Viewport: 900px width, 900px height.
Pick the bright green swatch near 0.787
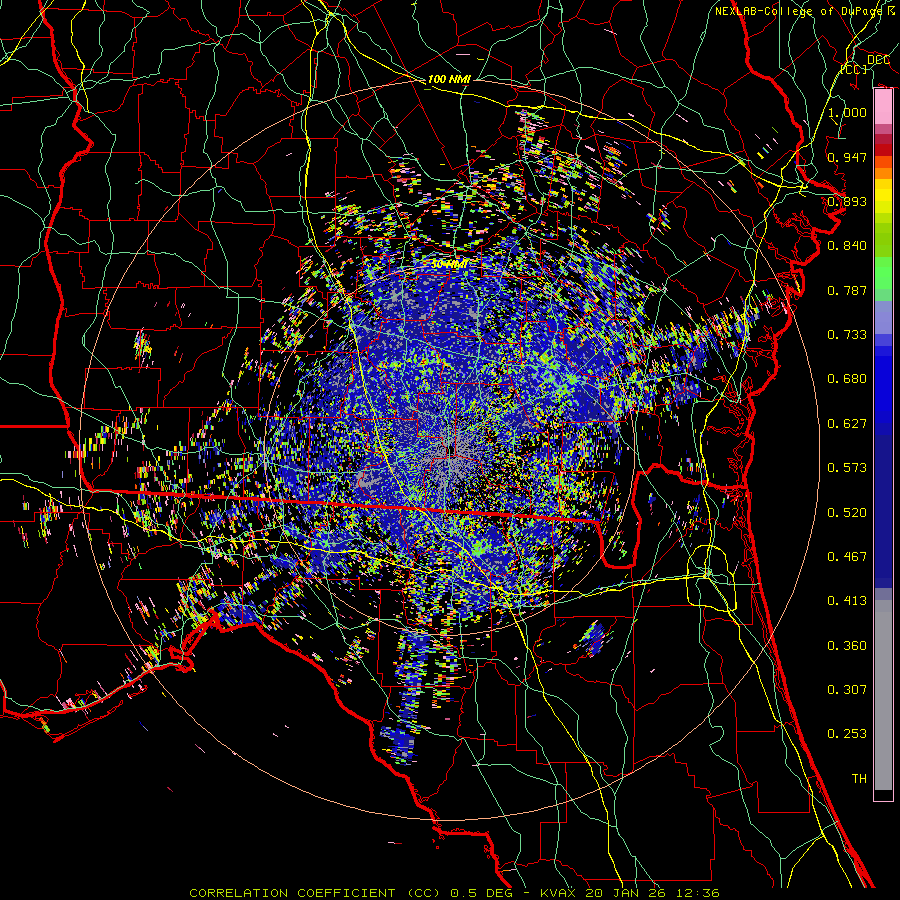coord(883,276)
